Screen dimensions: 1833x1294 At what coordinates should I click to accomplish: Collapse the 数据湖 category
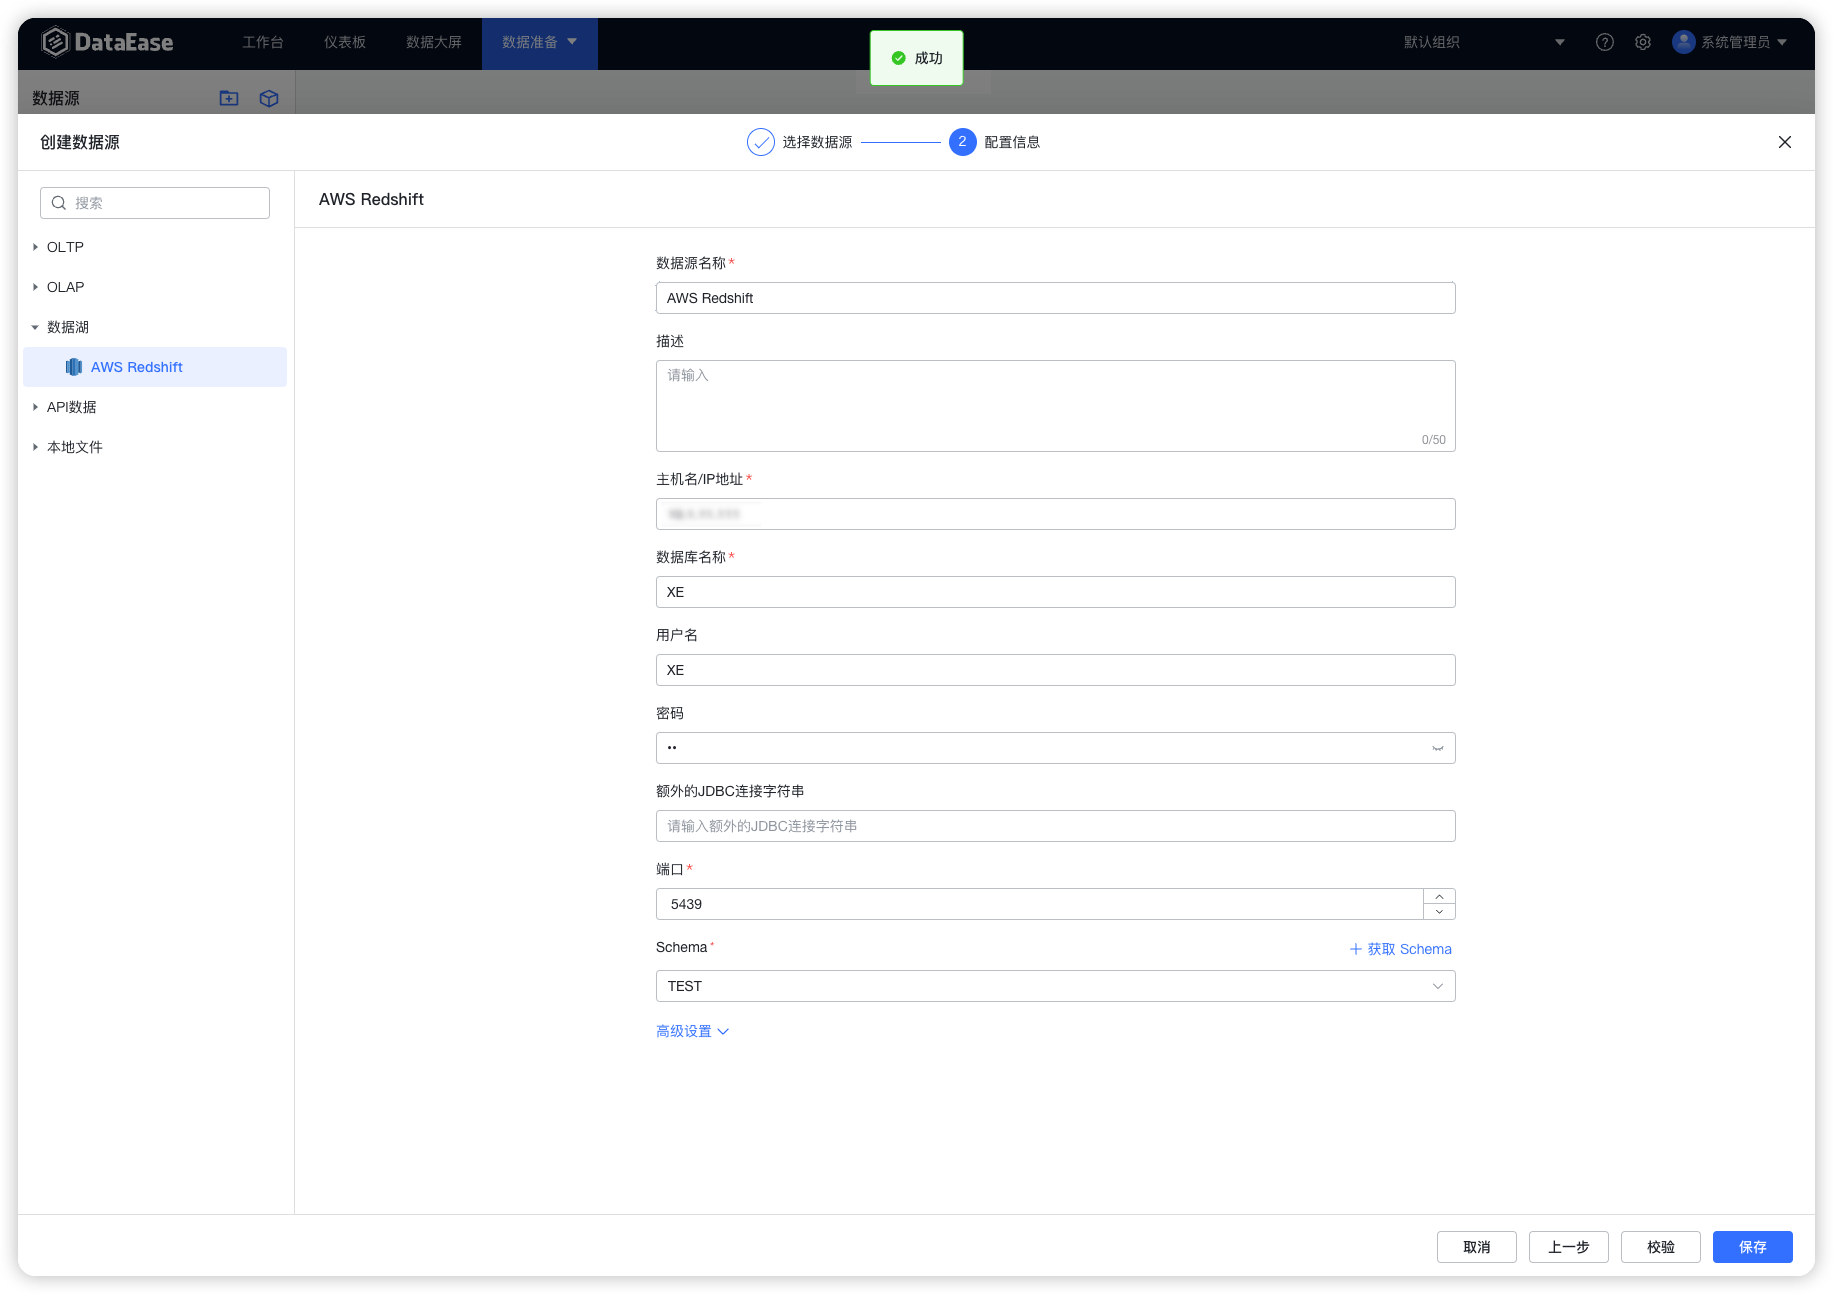pyautogui.click(x=35, y=327)
